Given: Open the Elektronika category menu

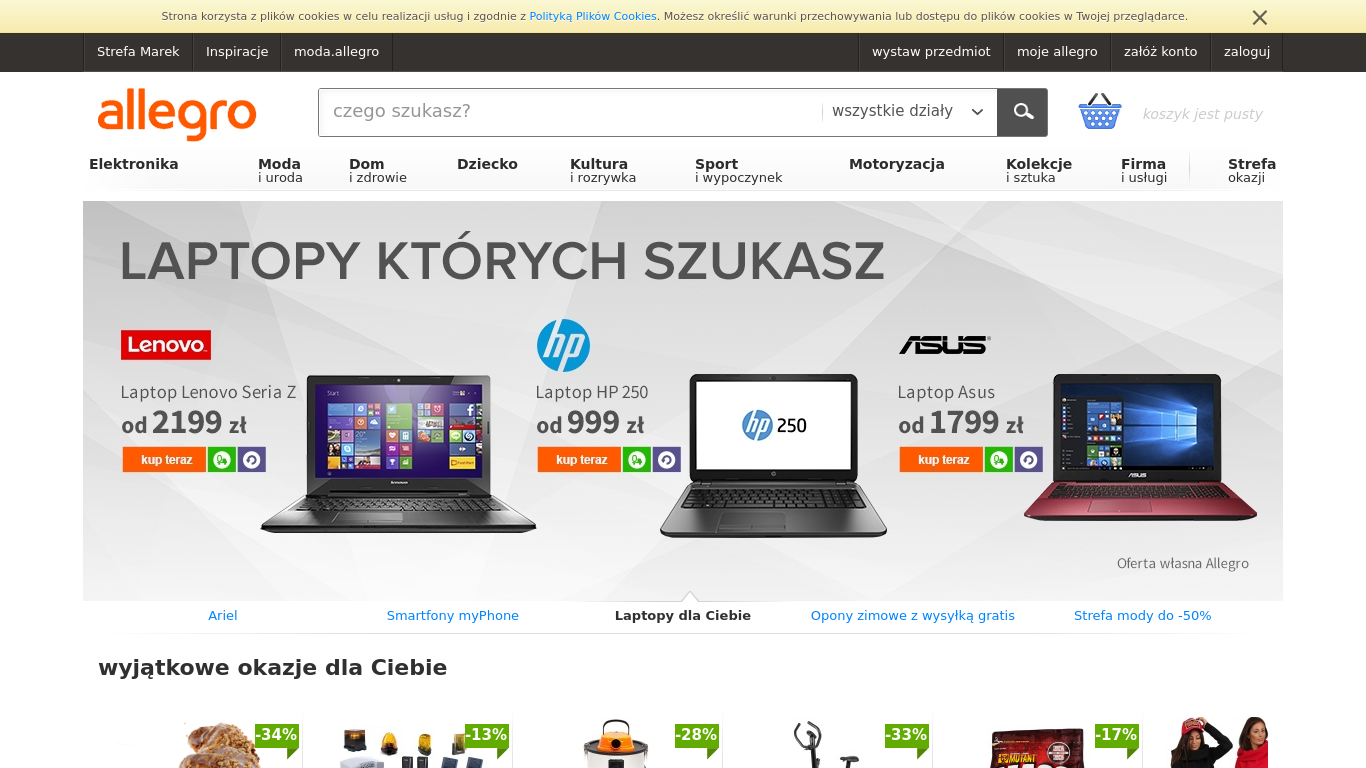Looking at the screenshot, I should point(134,164).
